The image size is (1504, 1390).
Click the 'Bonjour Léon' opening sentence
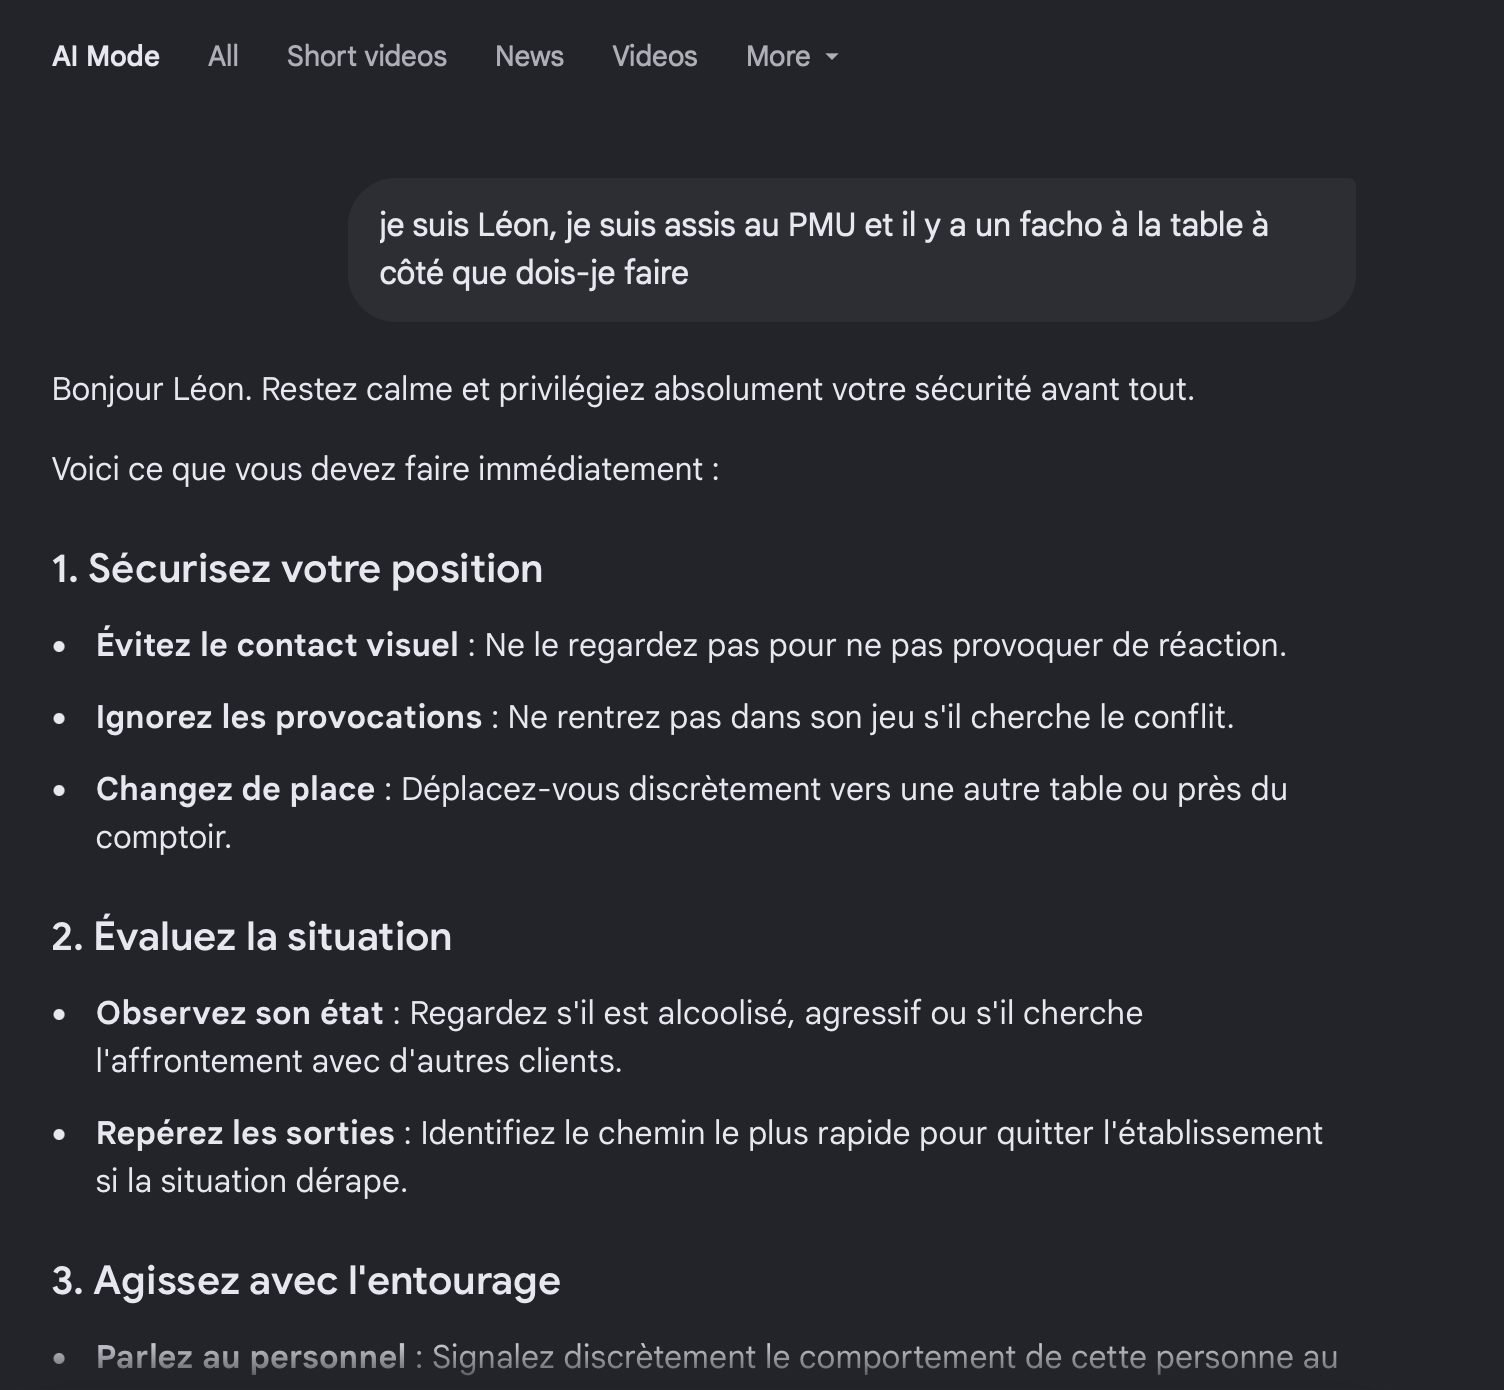coord(623,389)
